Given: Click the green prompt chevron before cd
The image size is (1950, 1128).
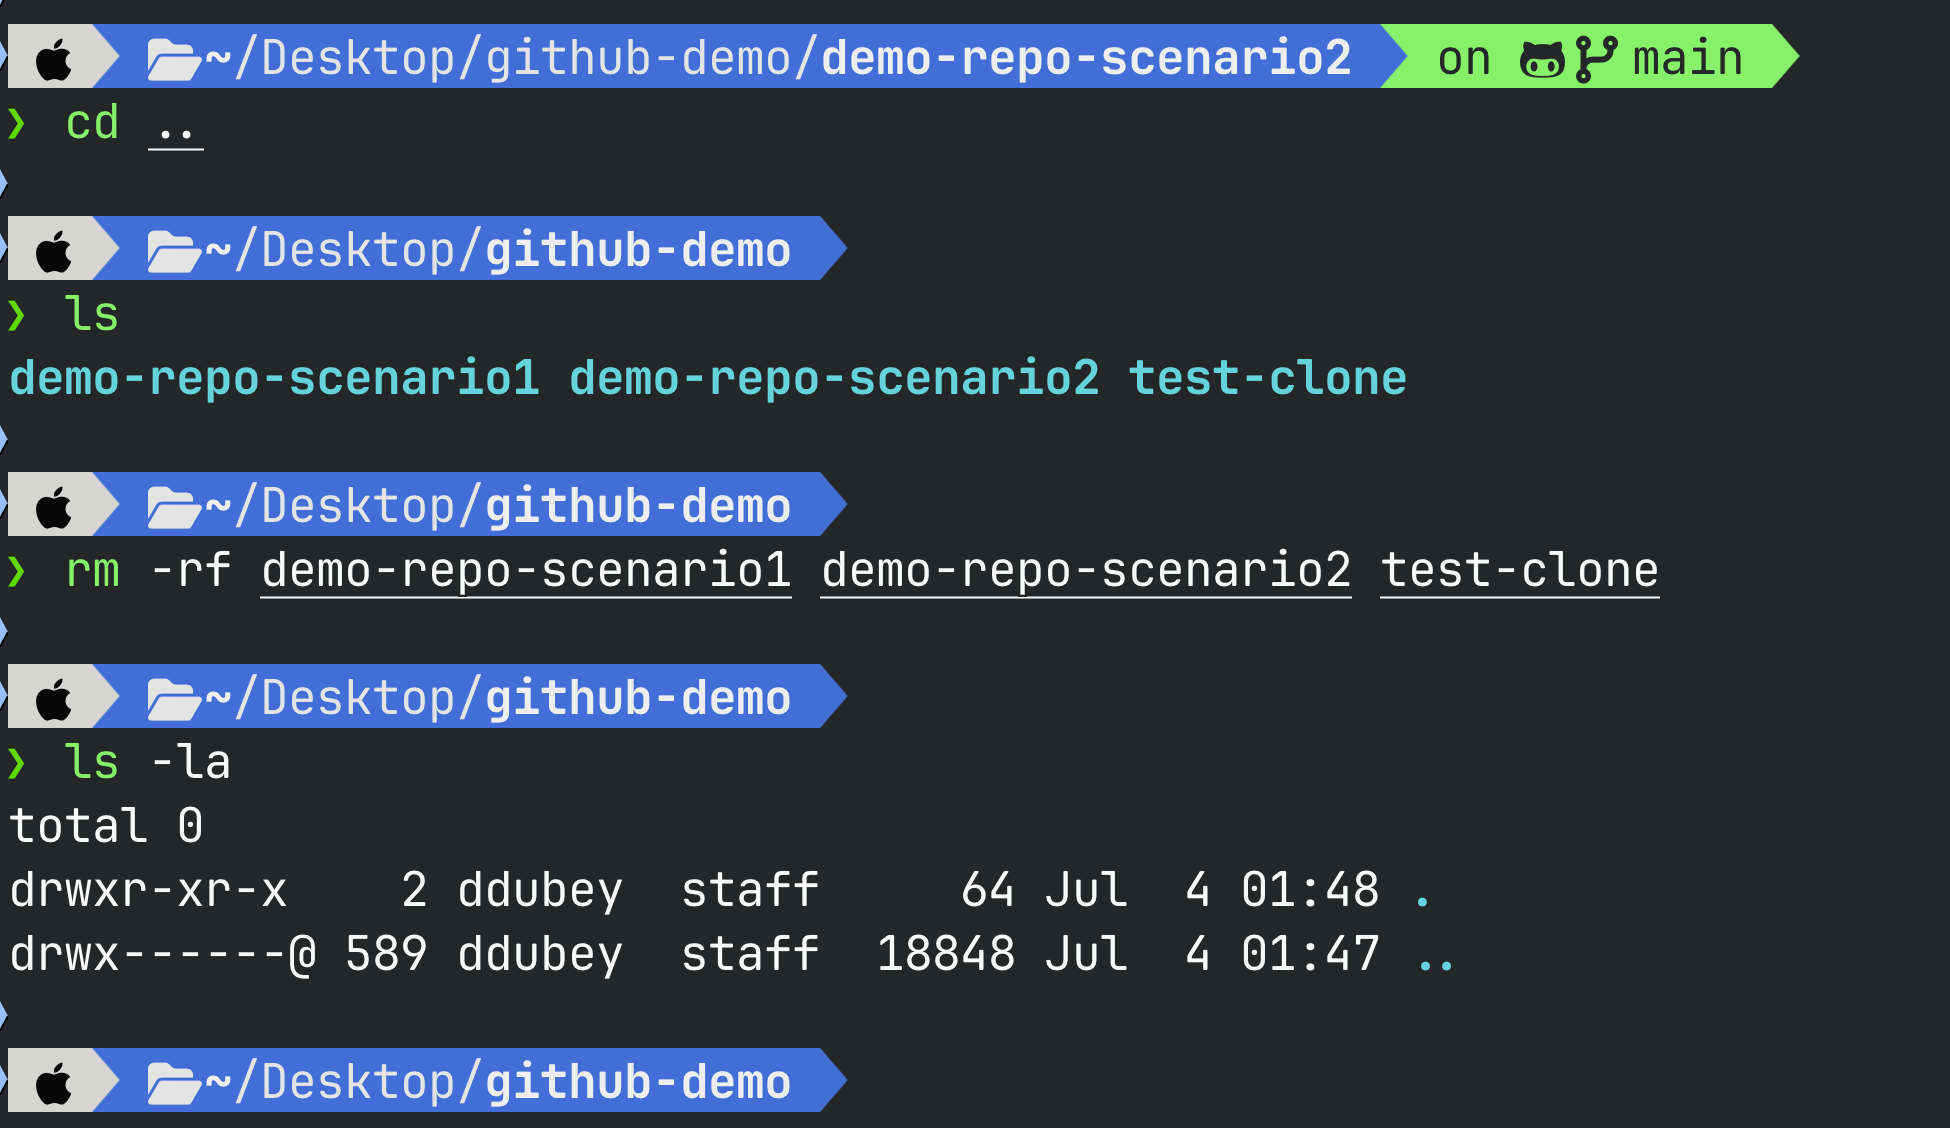Looking at the screenshot, I should 17,124.
